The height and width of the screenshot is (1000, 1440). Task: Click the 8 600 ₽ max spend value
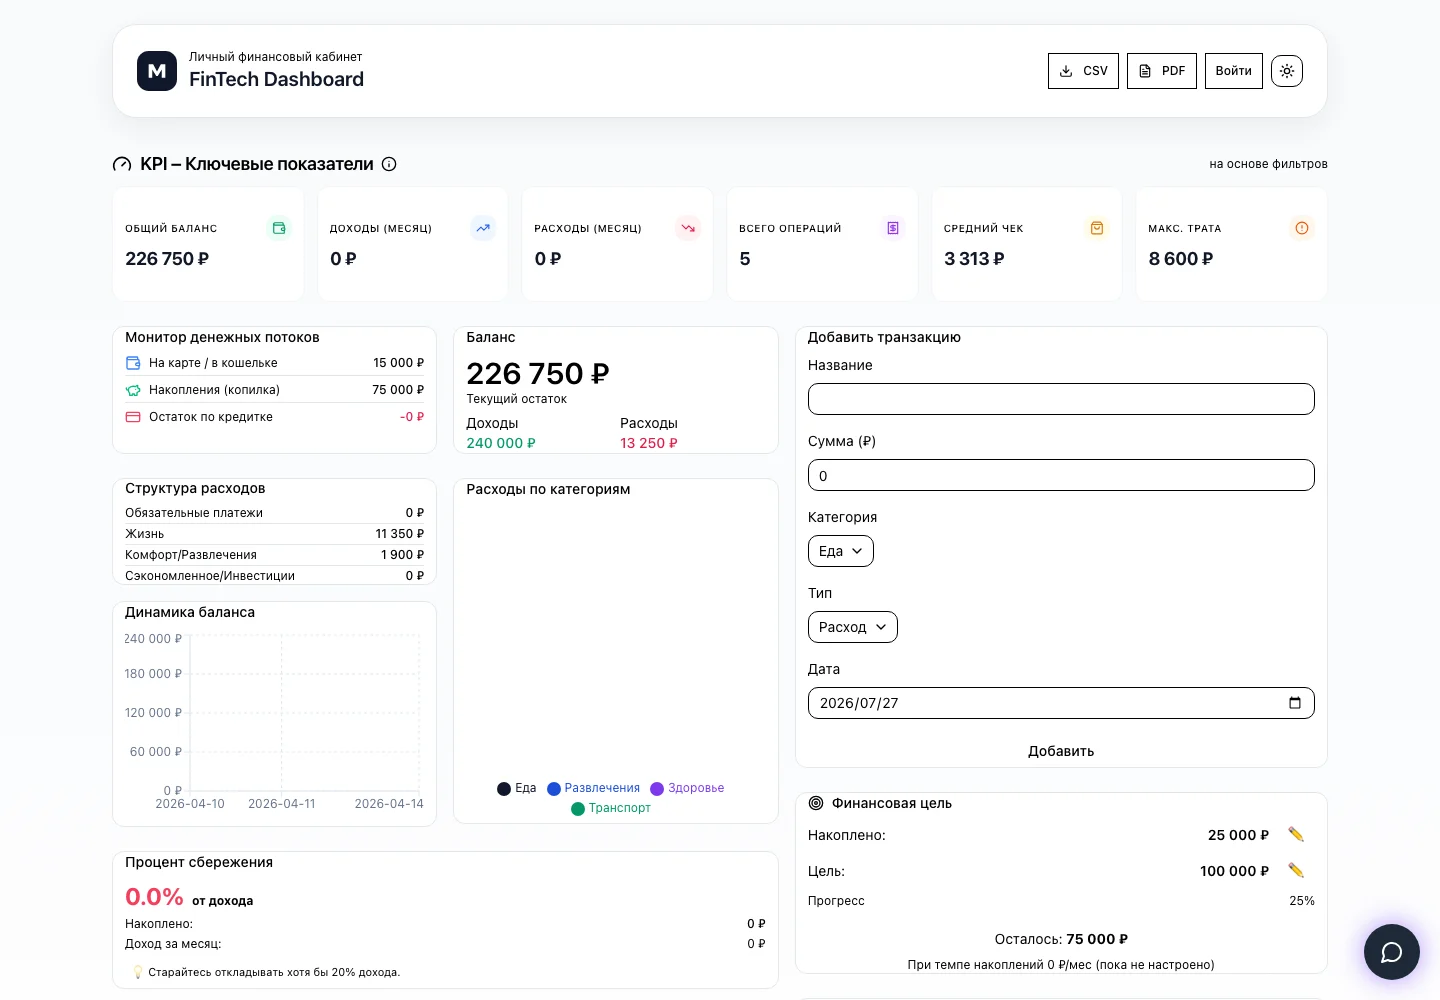[1181, 259]
